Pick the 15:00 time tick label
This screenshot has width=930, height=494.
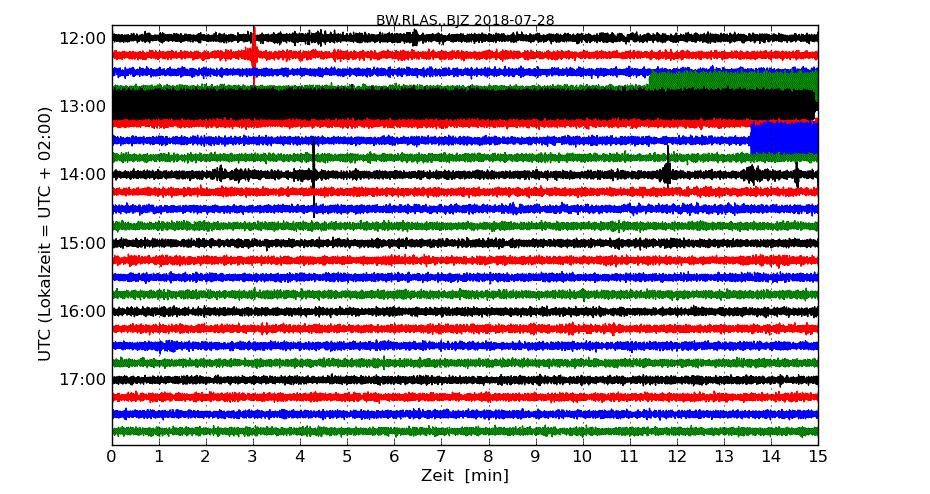coord(83,243)
